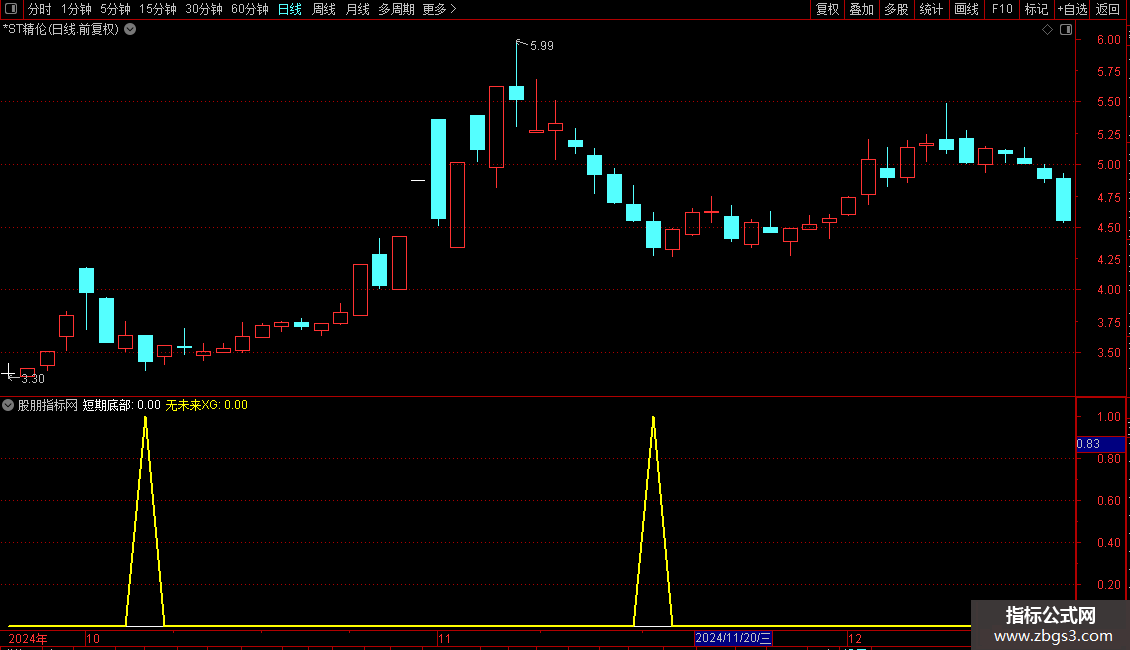Click the diamond icon in chart corner
The image size is (1130, 650).
(x=1048, y=30)
